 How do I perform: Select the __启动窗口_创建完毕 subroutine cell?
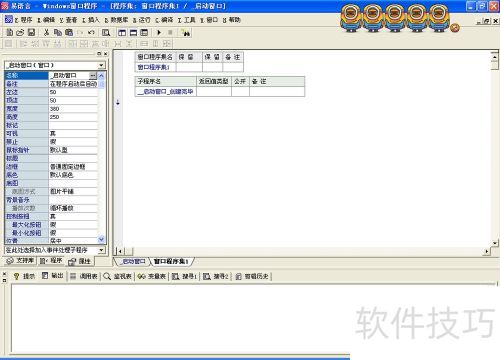166,91
